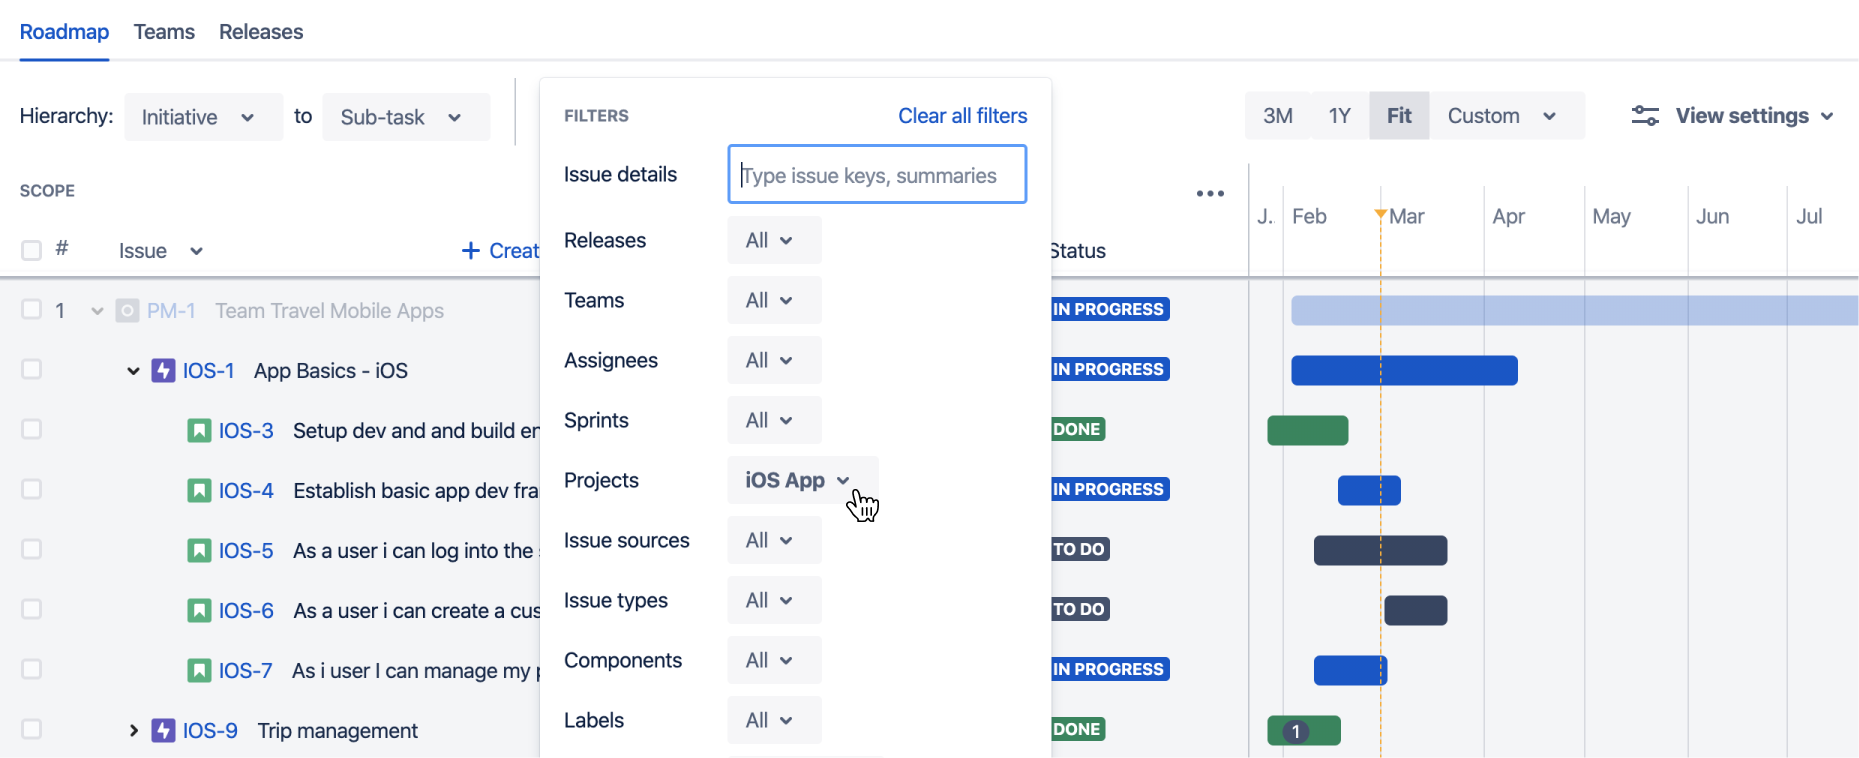
Task: Click the IOS-3 story bookmark icon
Action: click(200, 431)
